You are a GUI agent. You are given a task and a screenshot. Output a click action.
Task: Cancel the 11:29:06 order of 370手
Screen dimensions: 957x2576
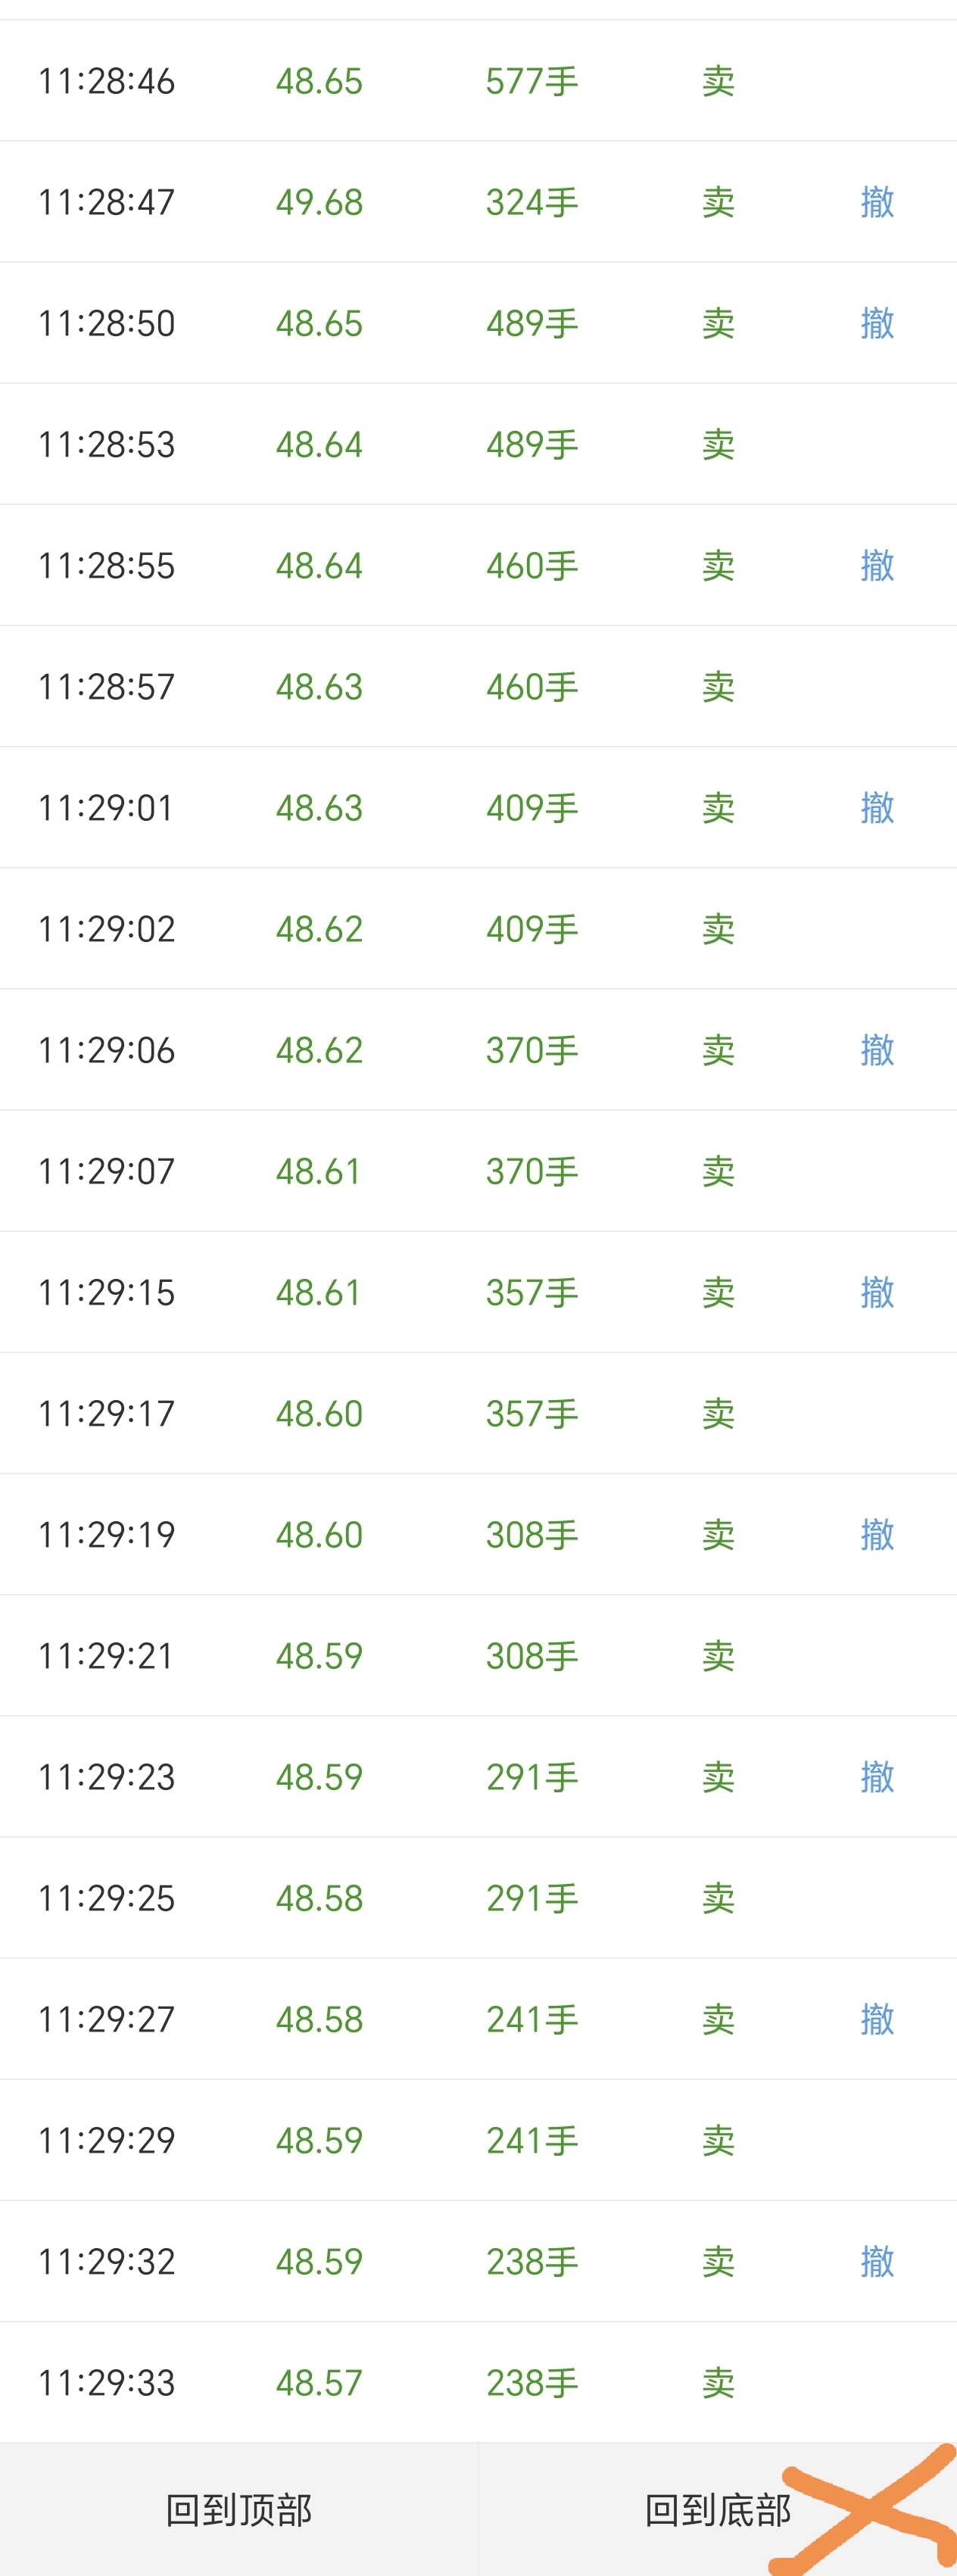(877, 1050)
